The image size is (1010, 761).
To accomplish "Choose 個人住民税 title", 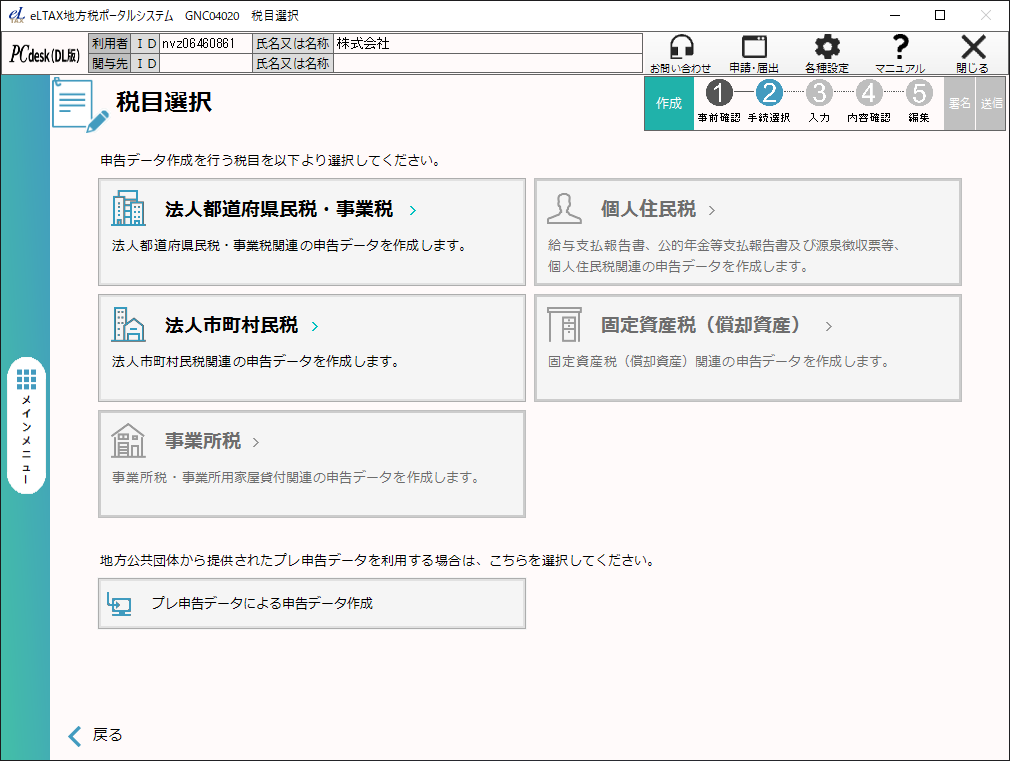I will coord(649,209).
